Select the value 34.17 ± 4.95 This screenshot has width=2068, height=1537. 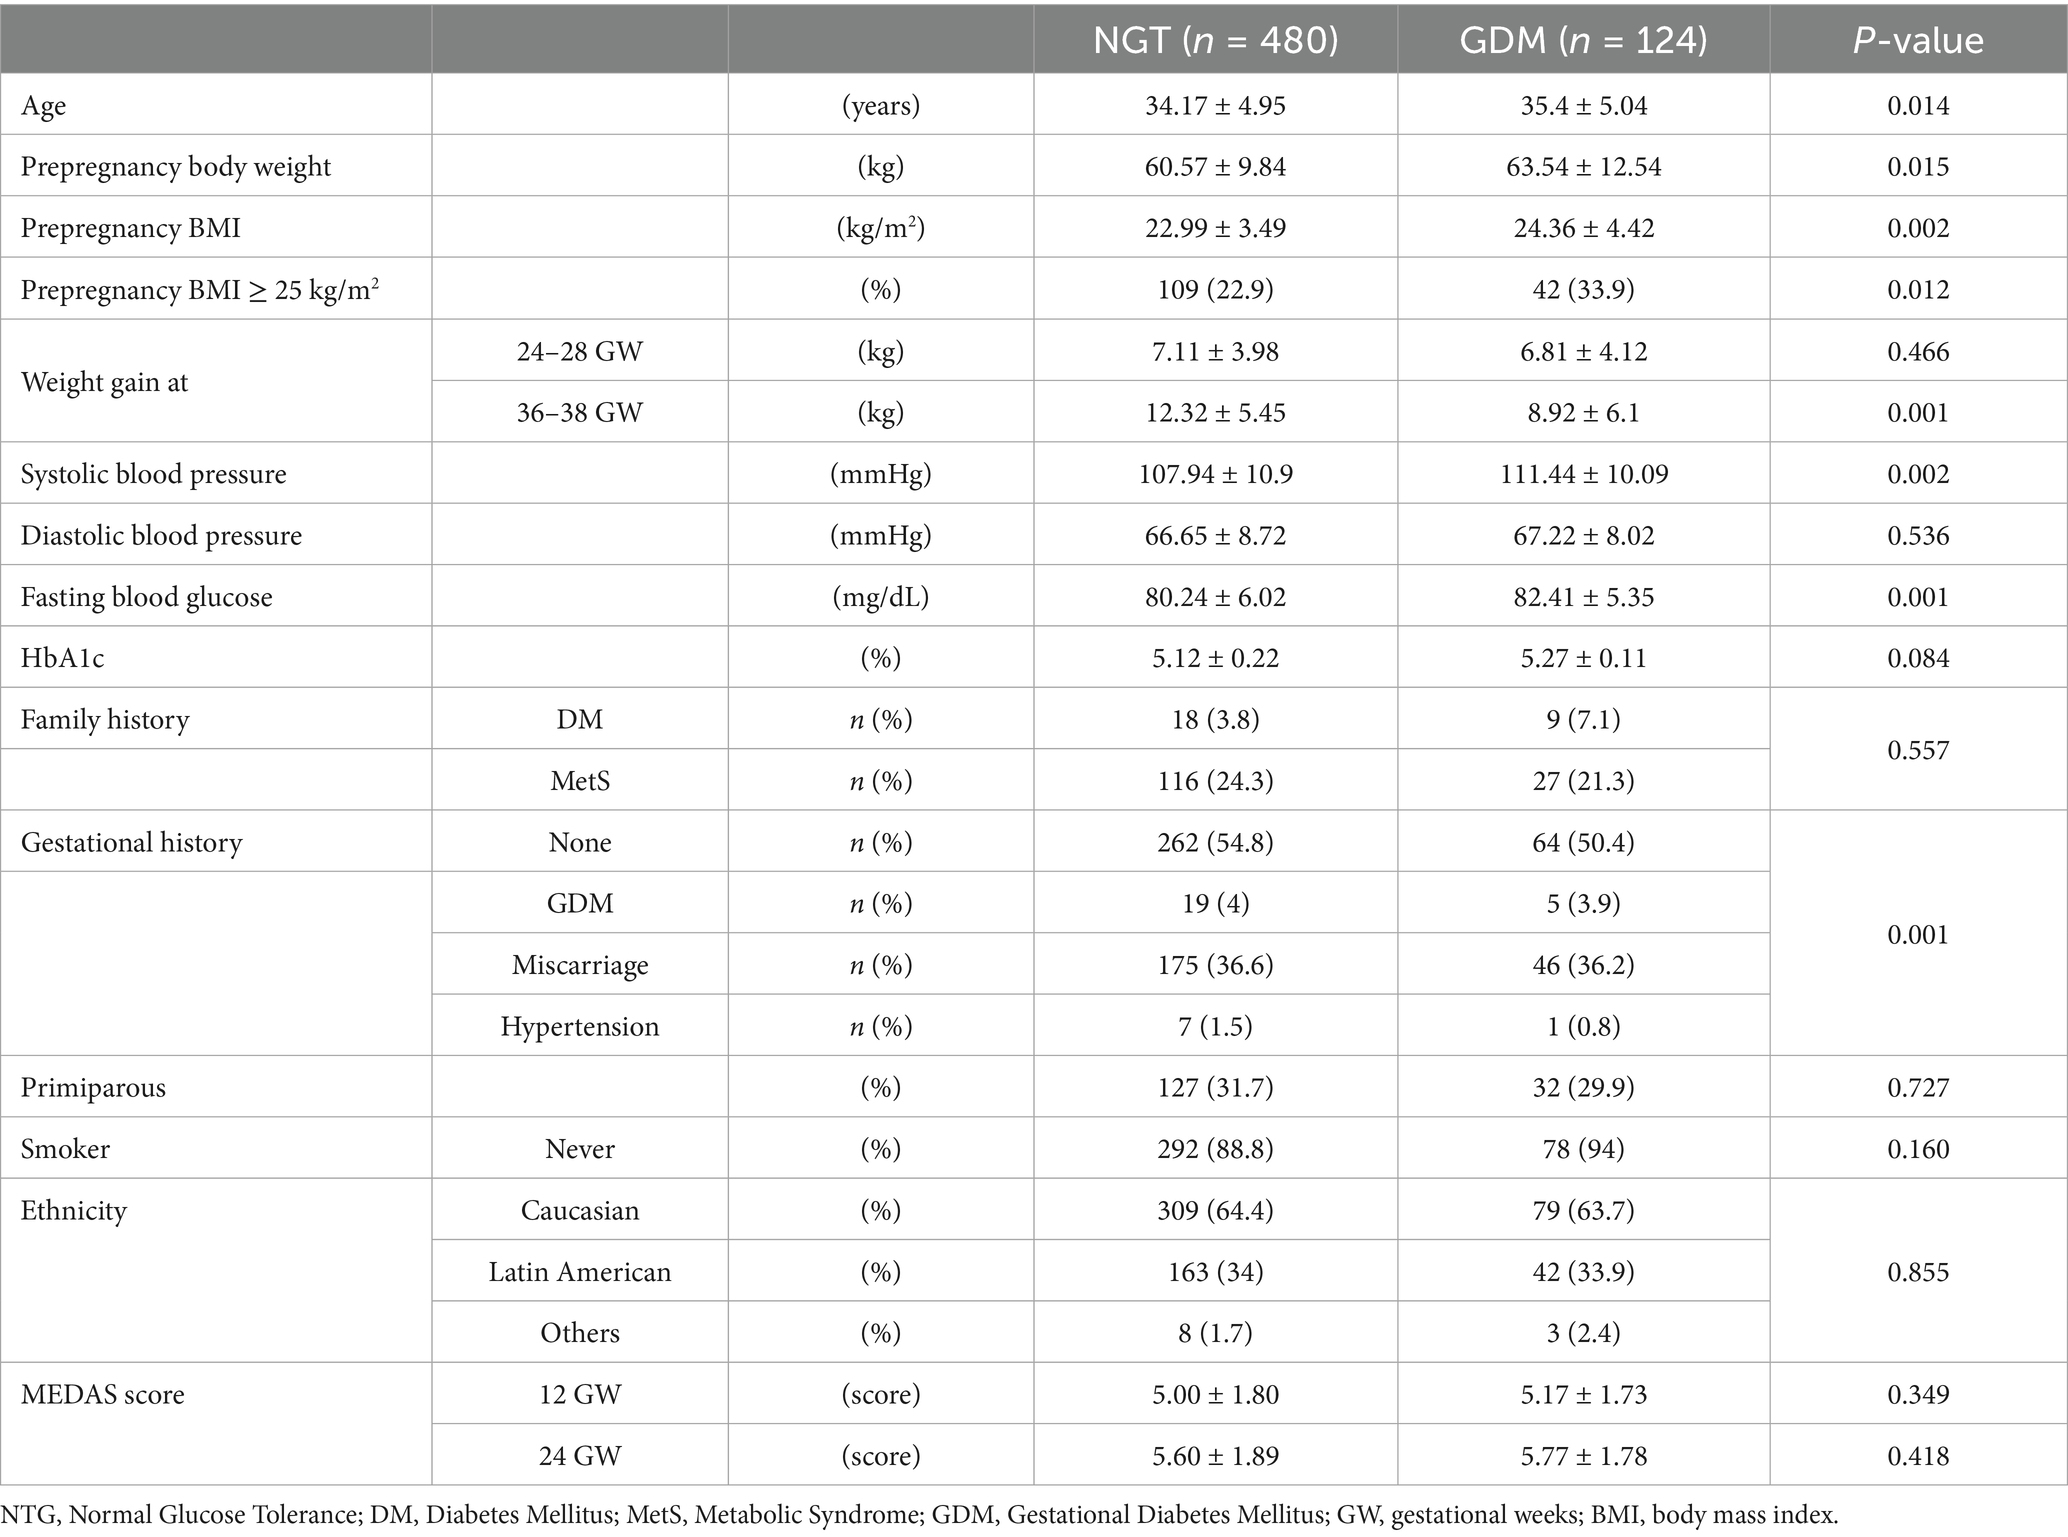point(1215,106)
